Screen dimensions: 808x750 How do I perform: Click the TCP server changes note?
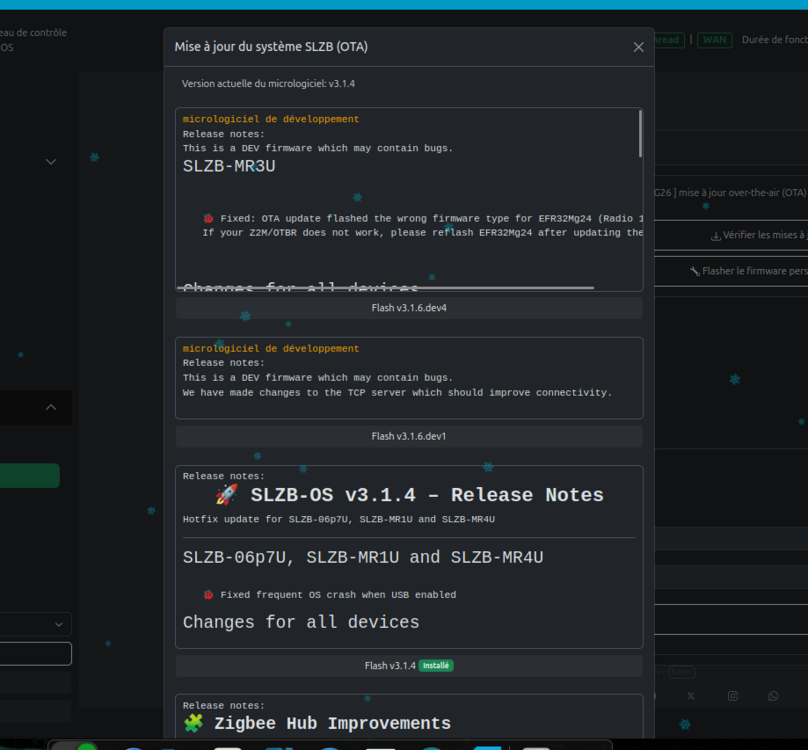click(397, 392)
